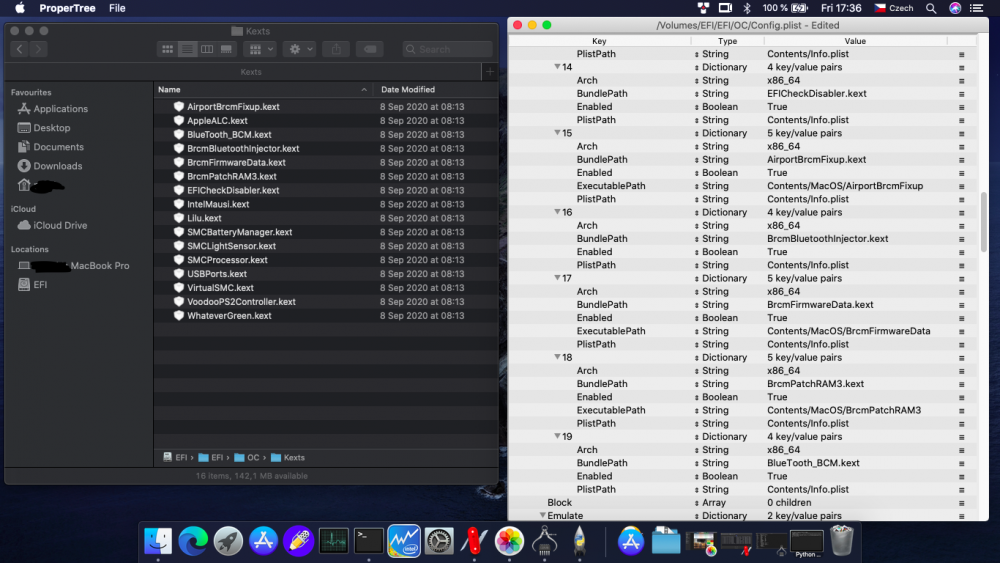Open Intel Power Gadget in Dock
The image size is (1000, 563).
[x=404, y=541]
